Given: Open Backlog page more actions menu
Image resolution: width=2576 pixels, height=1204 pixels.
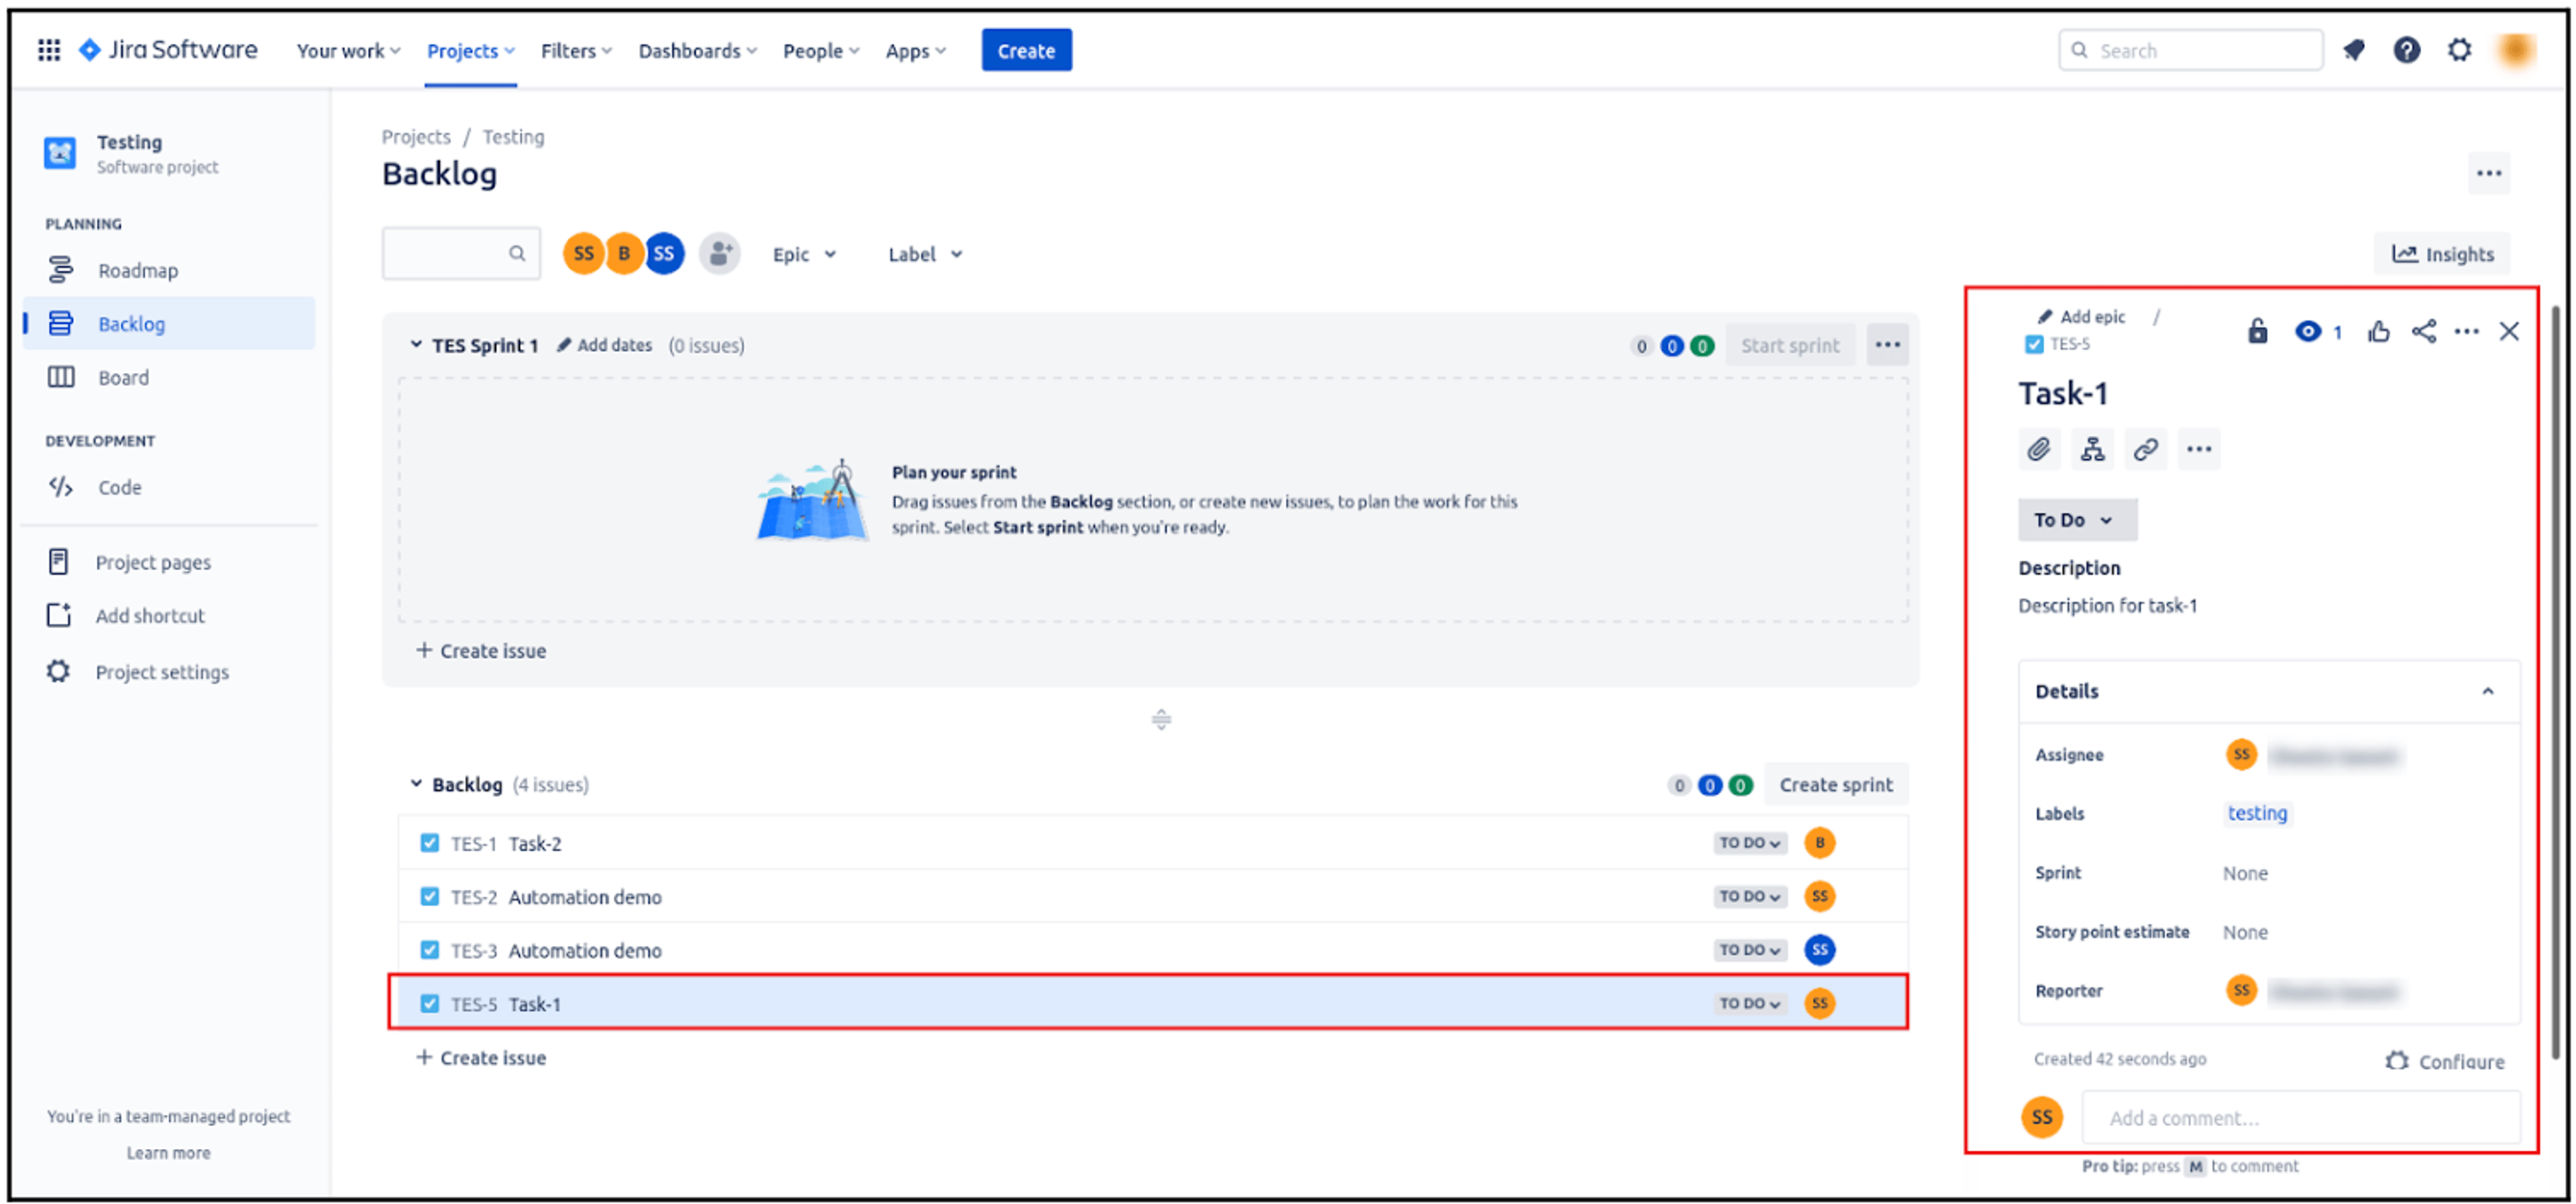Looking at the screenshot, I should [2489, 174].
